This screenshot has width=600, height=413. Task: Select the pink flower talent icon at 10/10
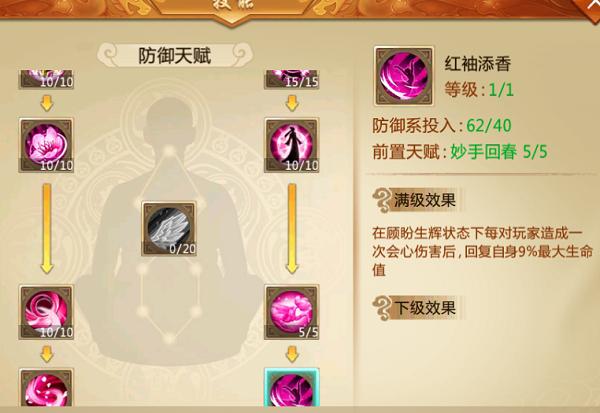(46, 145)
